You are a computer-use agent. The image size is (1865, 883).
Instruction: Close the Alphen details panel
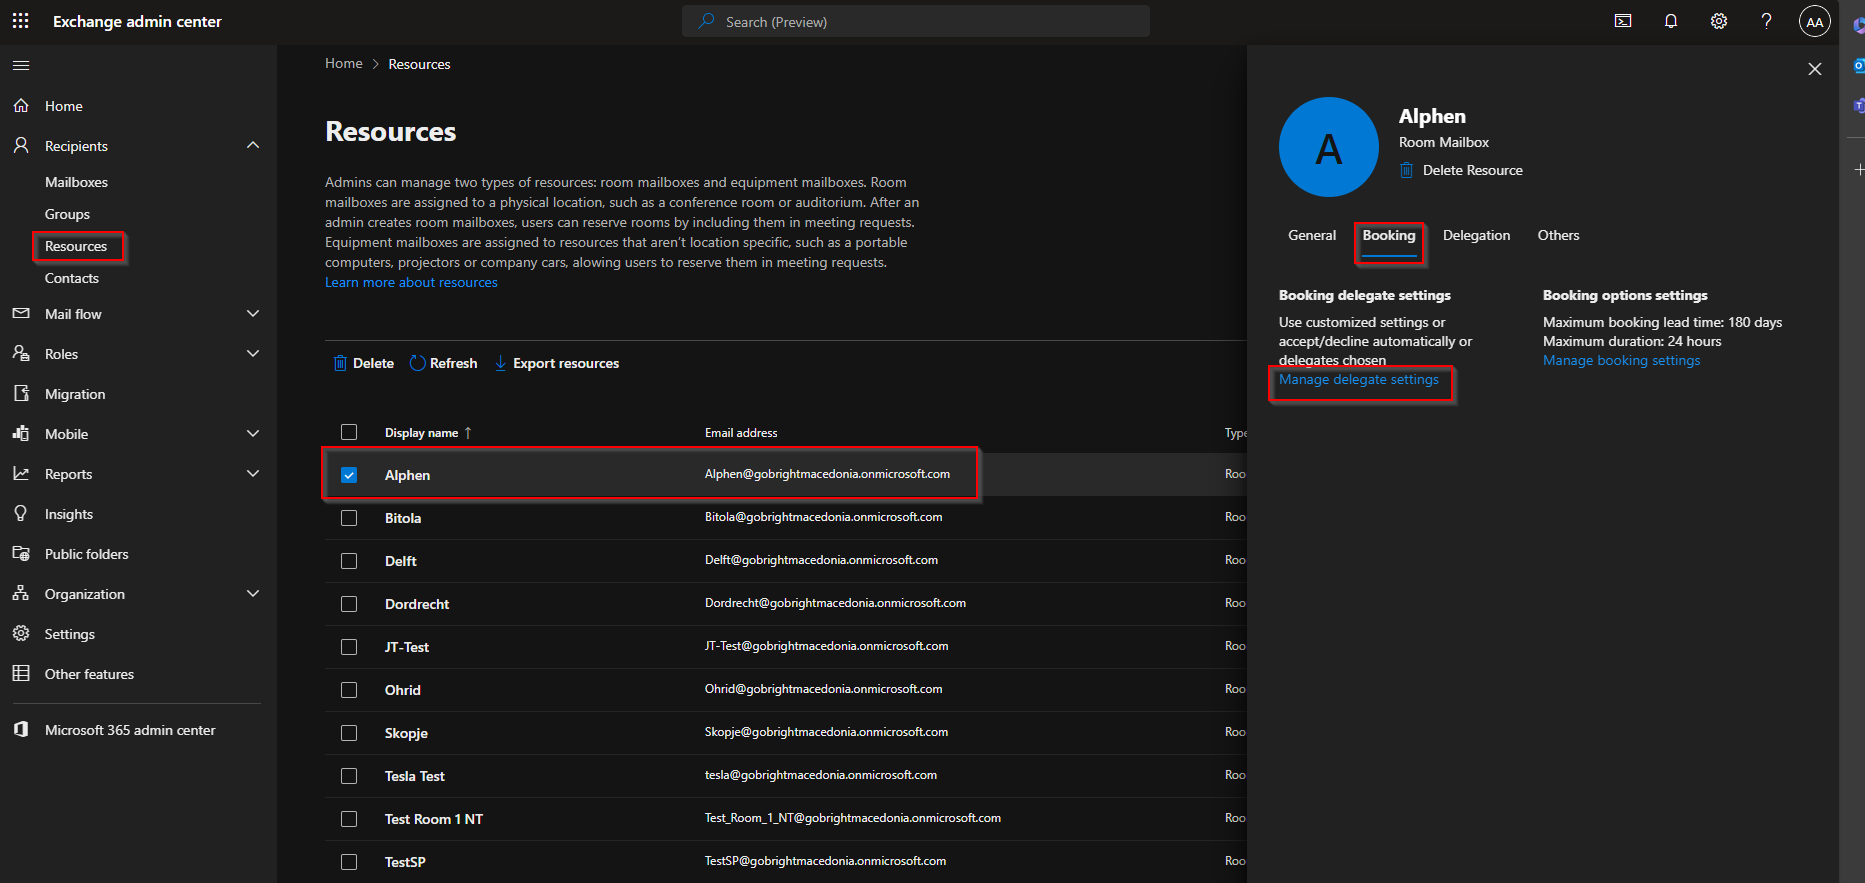tap(1815, 69)
